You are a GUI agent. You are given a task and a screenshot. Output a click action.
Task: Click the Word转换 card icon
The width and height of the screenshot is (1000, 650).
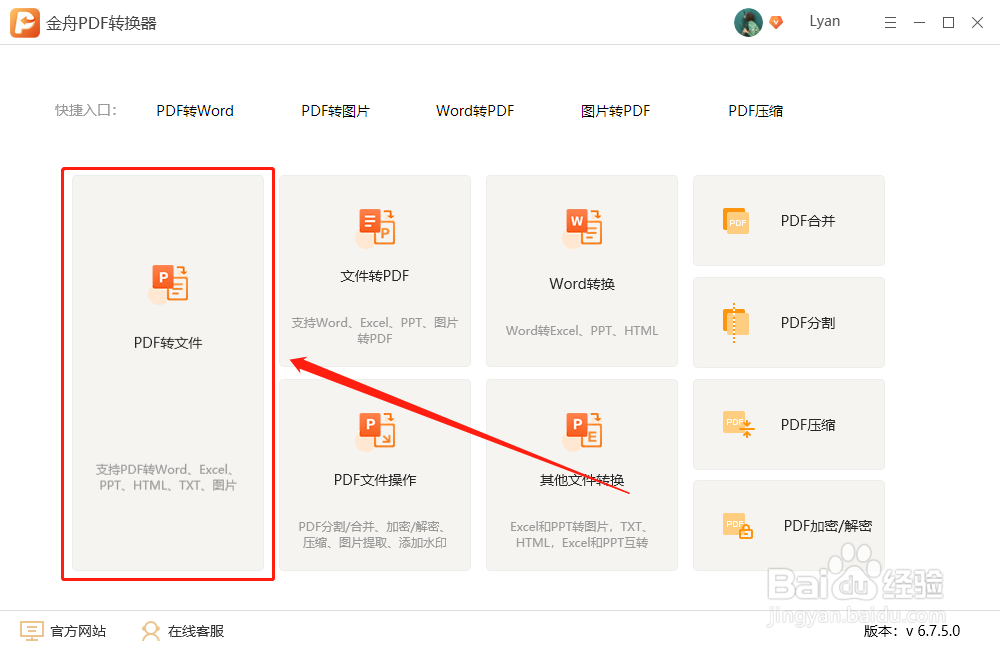tap(582, 228)
